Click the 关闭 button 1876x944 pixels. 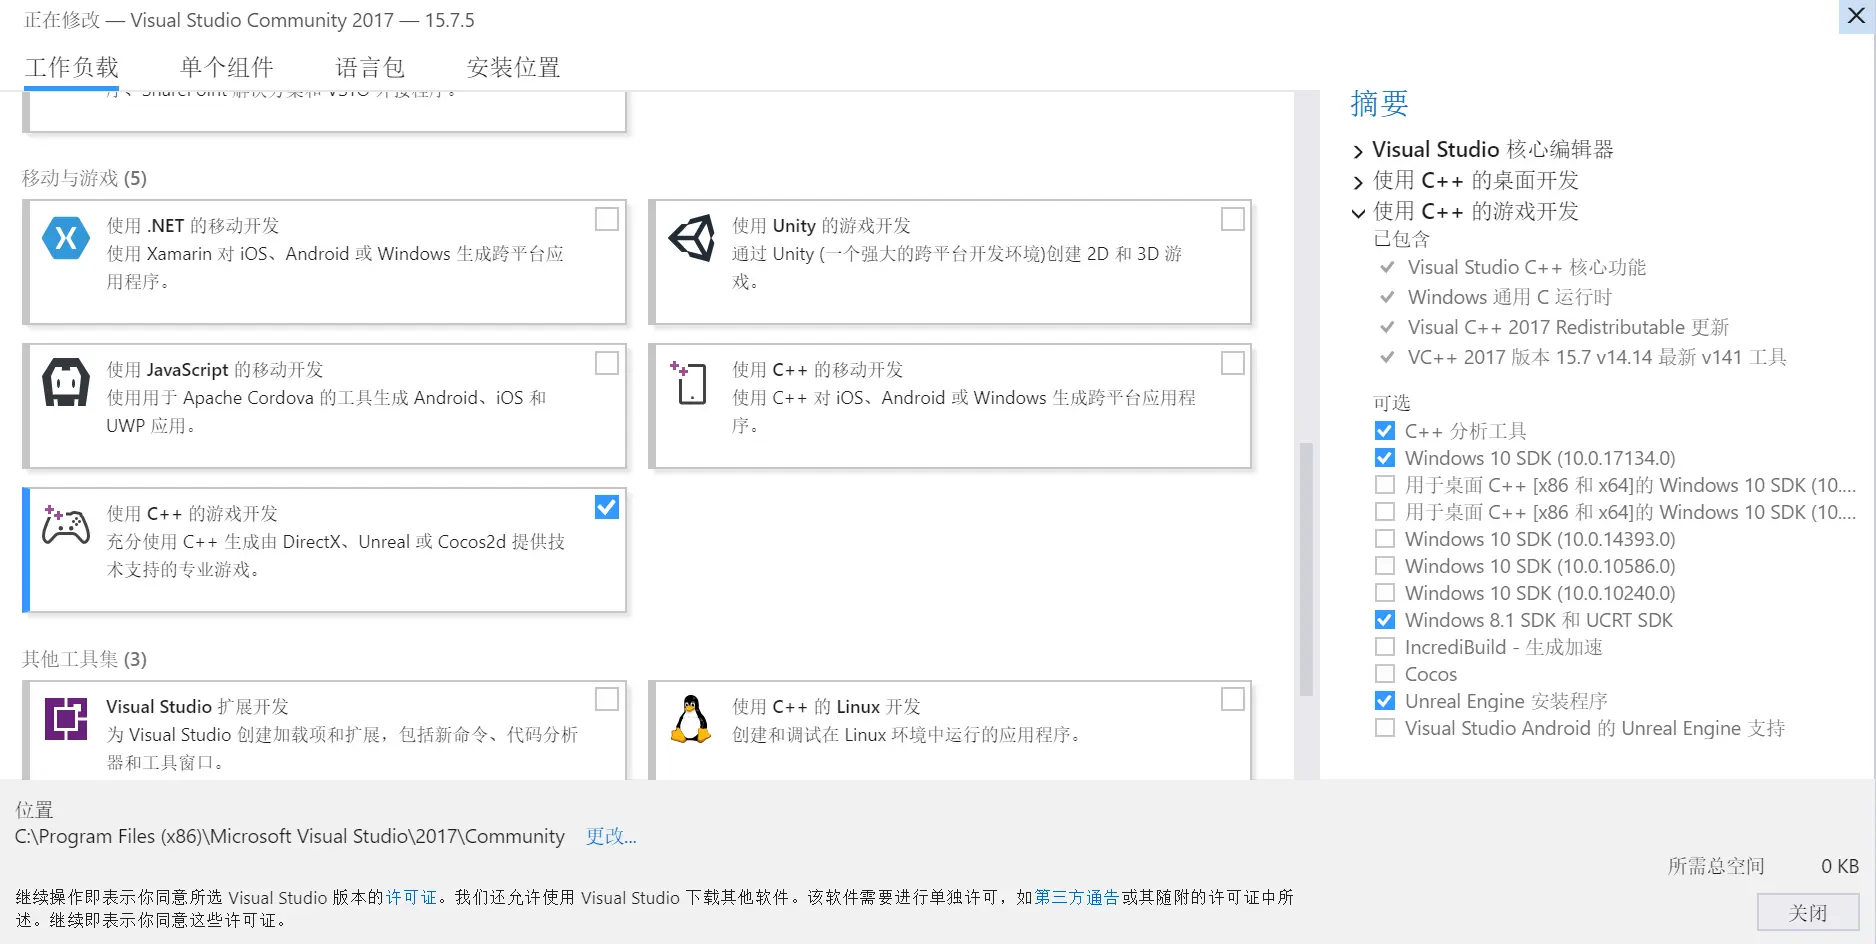pos(1808,912)
